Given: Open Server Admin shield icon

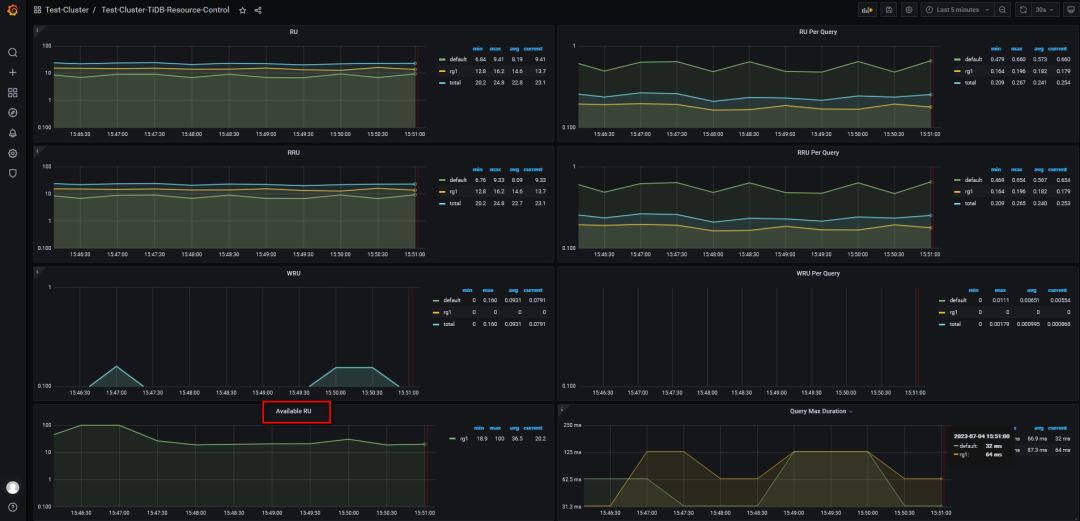Looking at the screenshot, I should pos(12,173).
